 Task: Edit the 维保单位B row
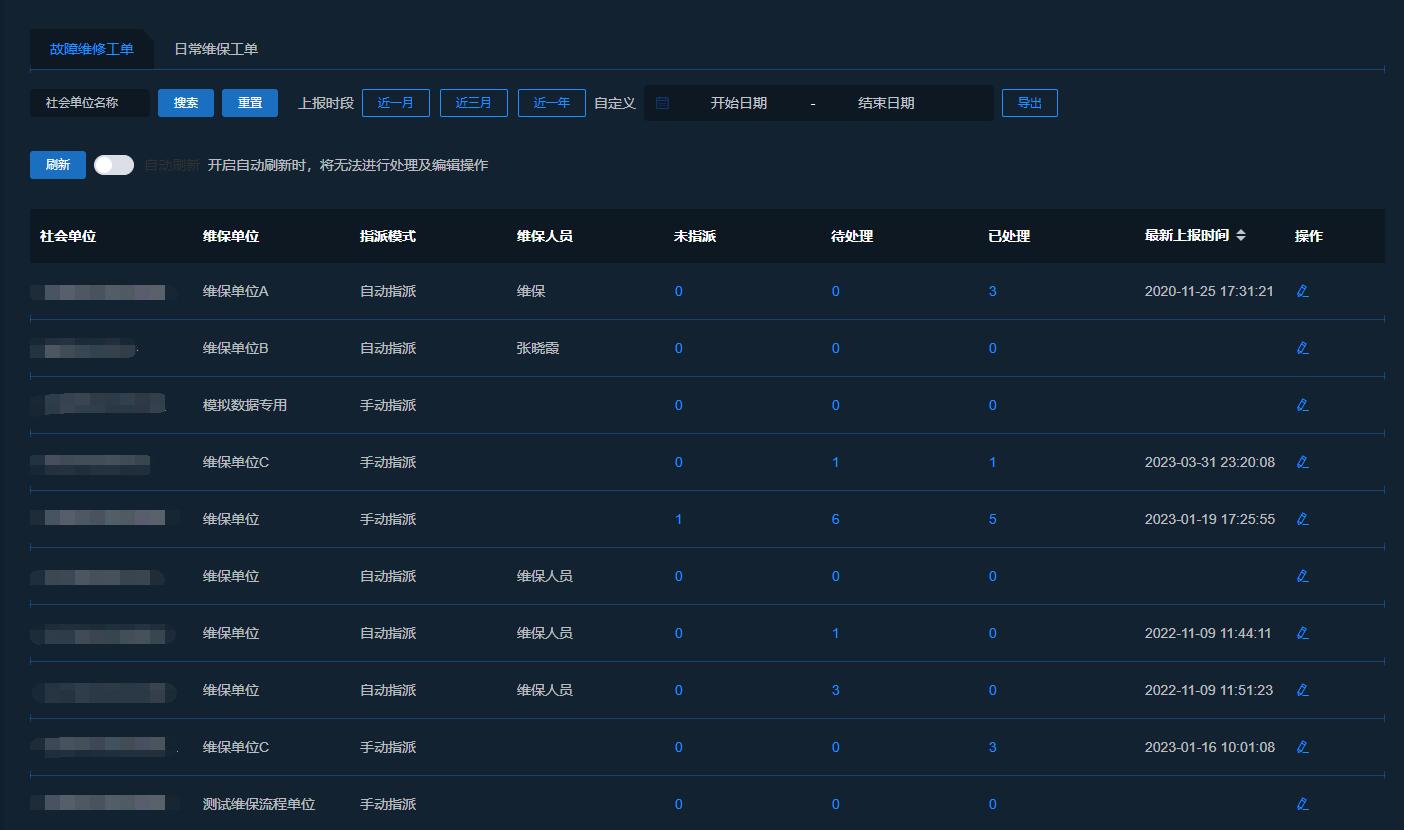tap(1302, 348)
